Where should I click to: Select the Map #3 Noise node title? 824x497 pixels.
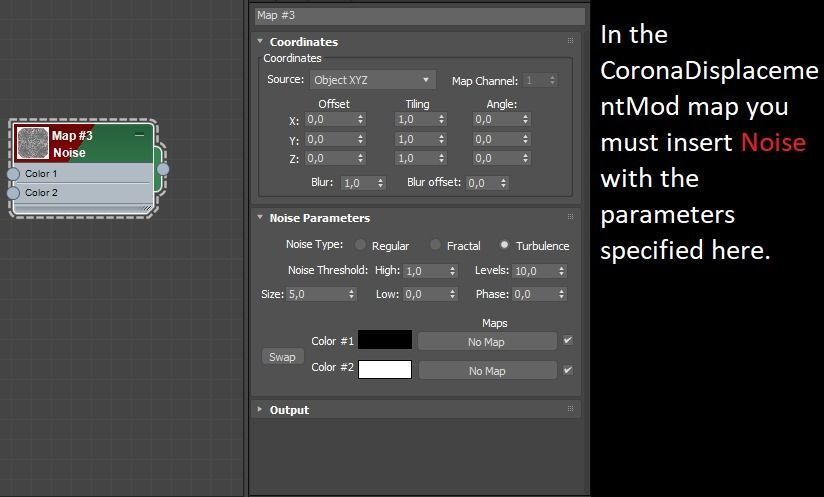pyautogui.click(x=72, y=144)
